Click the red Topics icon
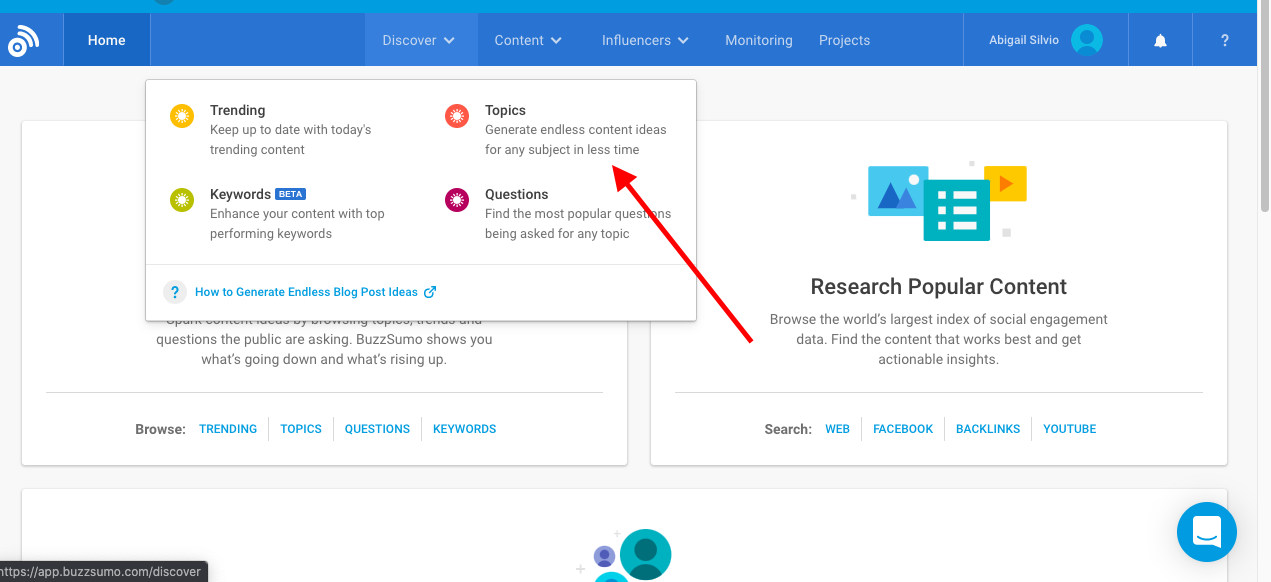Image resolution: width=1271 pixels, height=582 pixels. click(457, 116)
